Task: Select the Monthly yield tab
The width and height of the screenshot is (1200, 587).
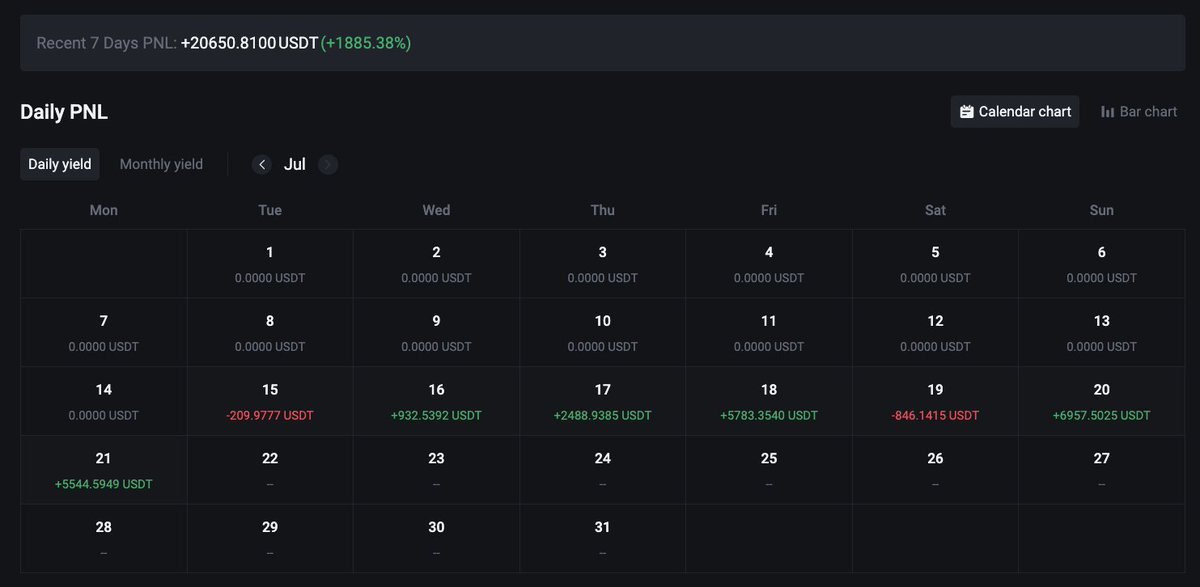Action: click(161, 164)
